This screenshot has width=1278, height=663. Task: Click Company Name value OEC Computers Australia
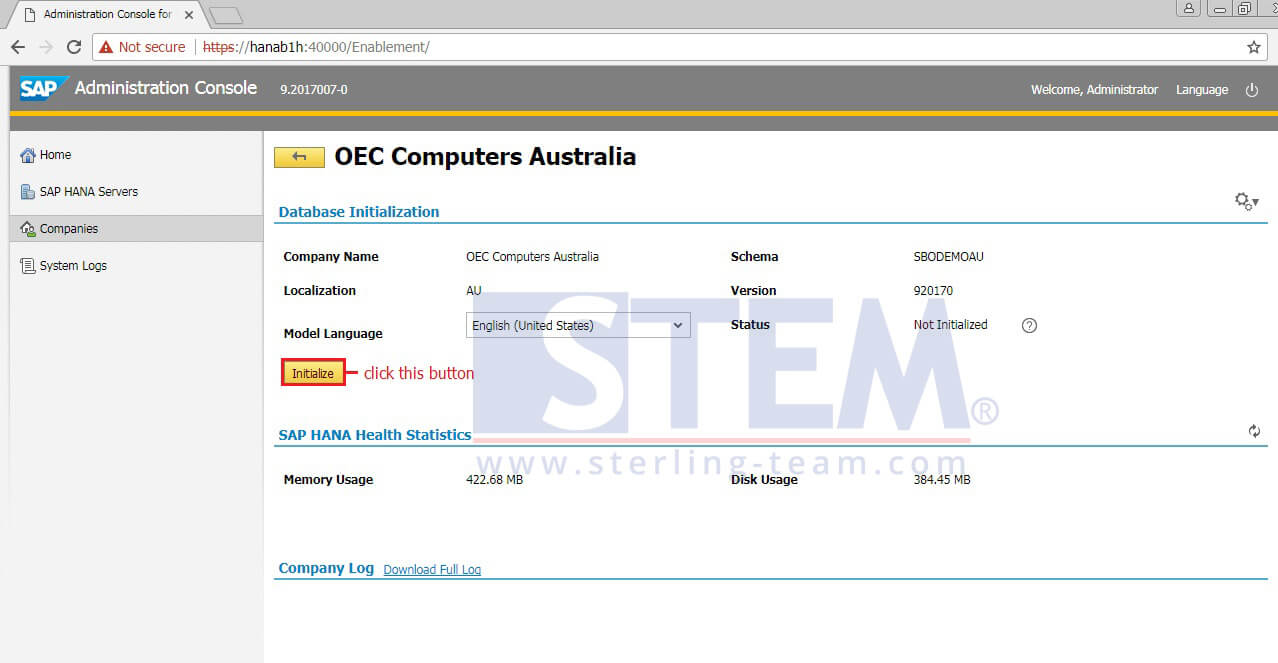(532, 257)
